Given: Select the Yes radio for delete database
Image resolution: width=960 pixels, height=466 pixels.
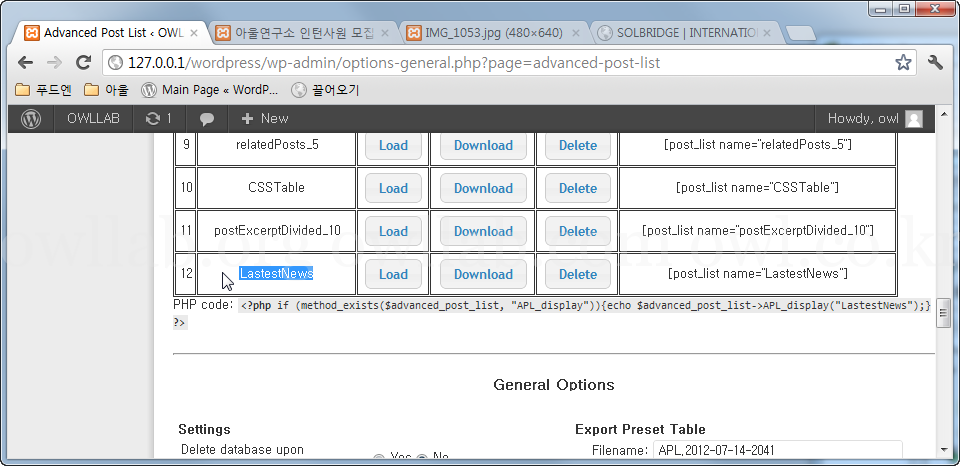Looking at the screenshot, I should tap(379, 459).
